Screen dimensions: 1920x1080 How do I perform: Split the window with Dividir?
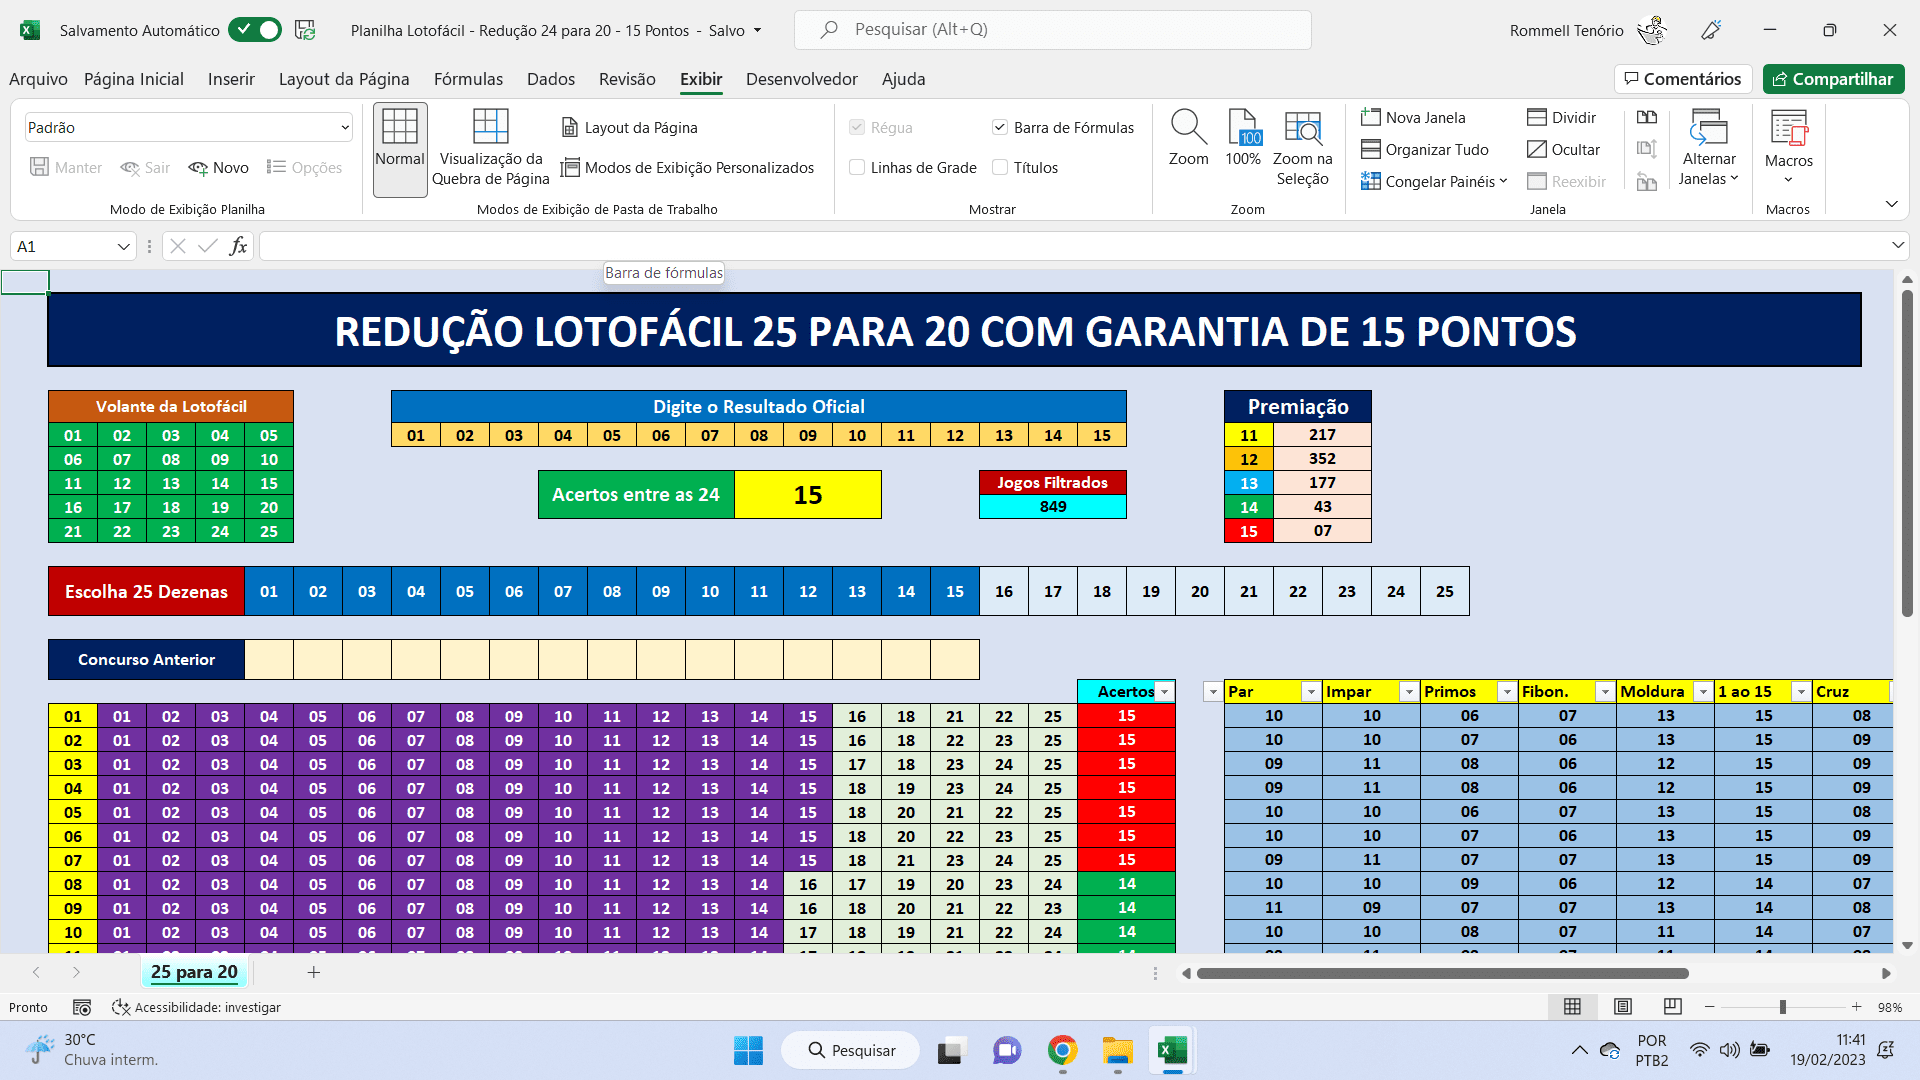pos(1561,118)
